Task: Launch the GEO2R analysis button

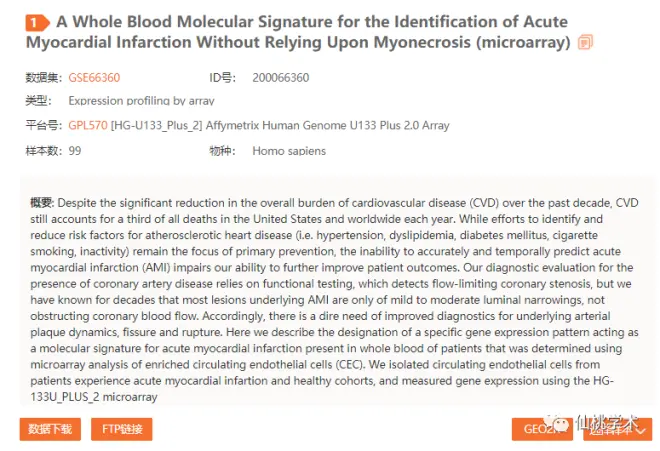Action: point(542,429)
